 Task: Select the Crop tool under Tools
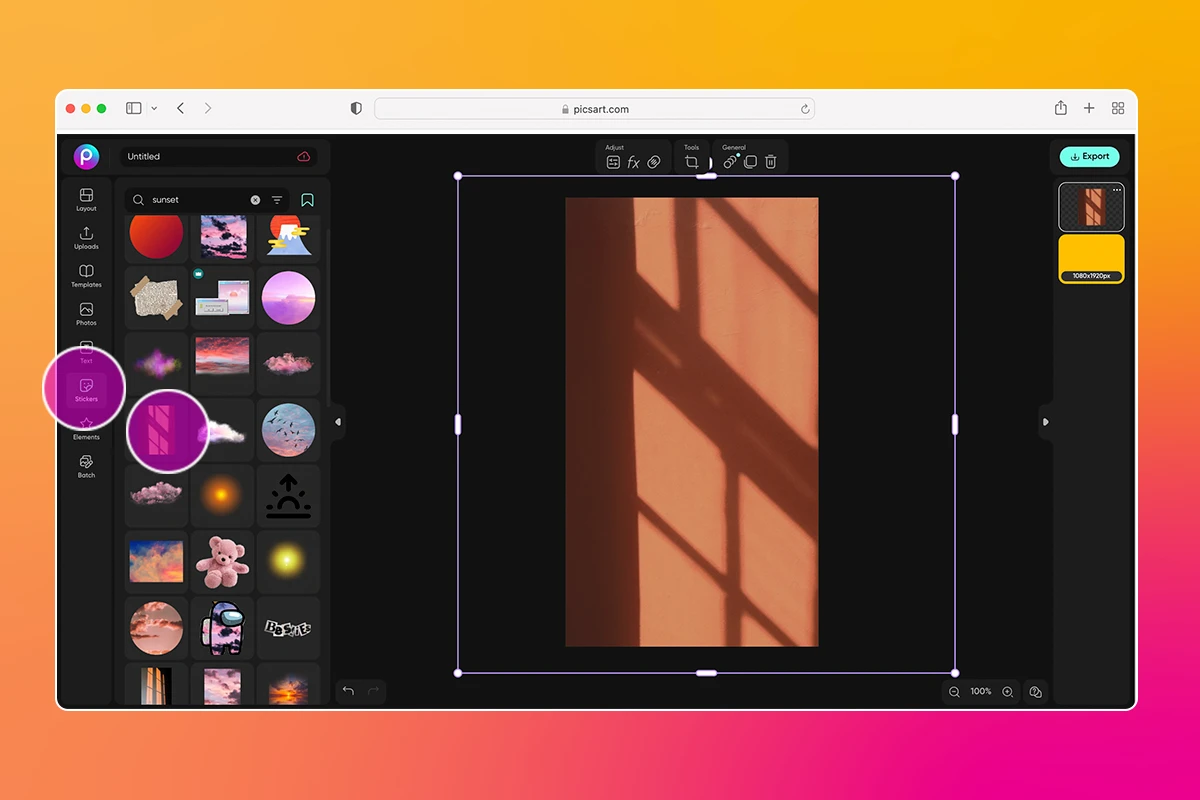pos(691,160)
